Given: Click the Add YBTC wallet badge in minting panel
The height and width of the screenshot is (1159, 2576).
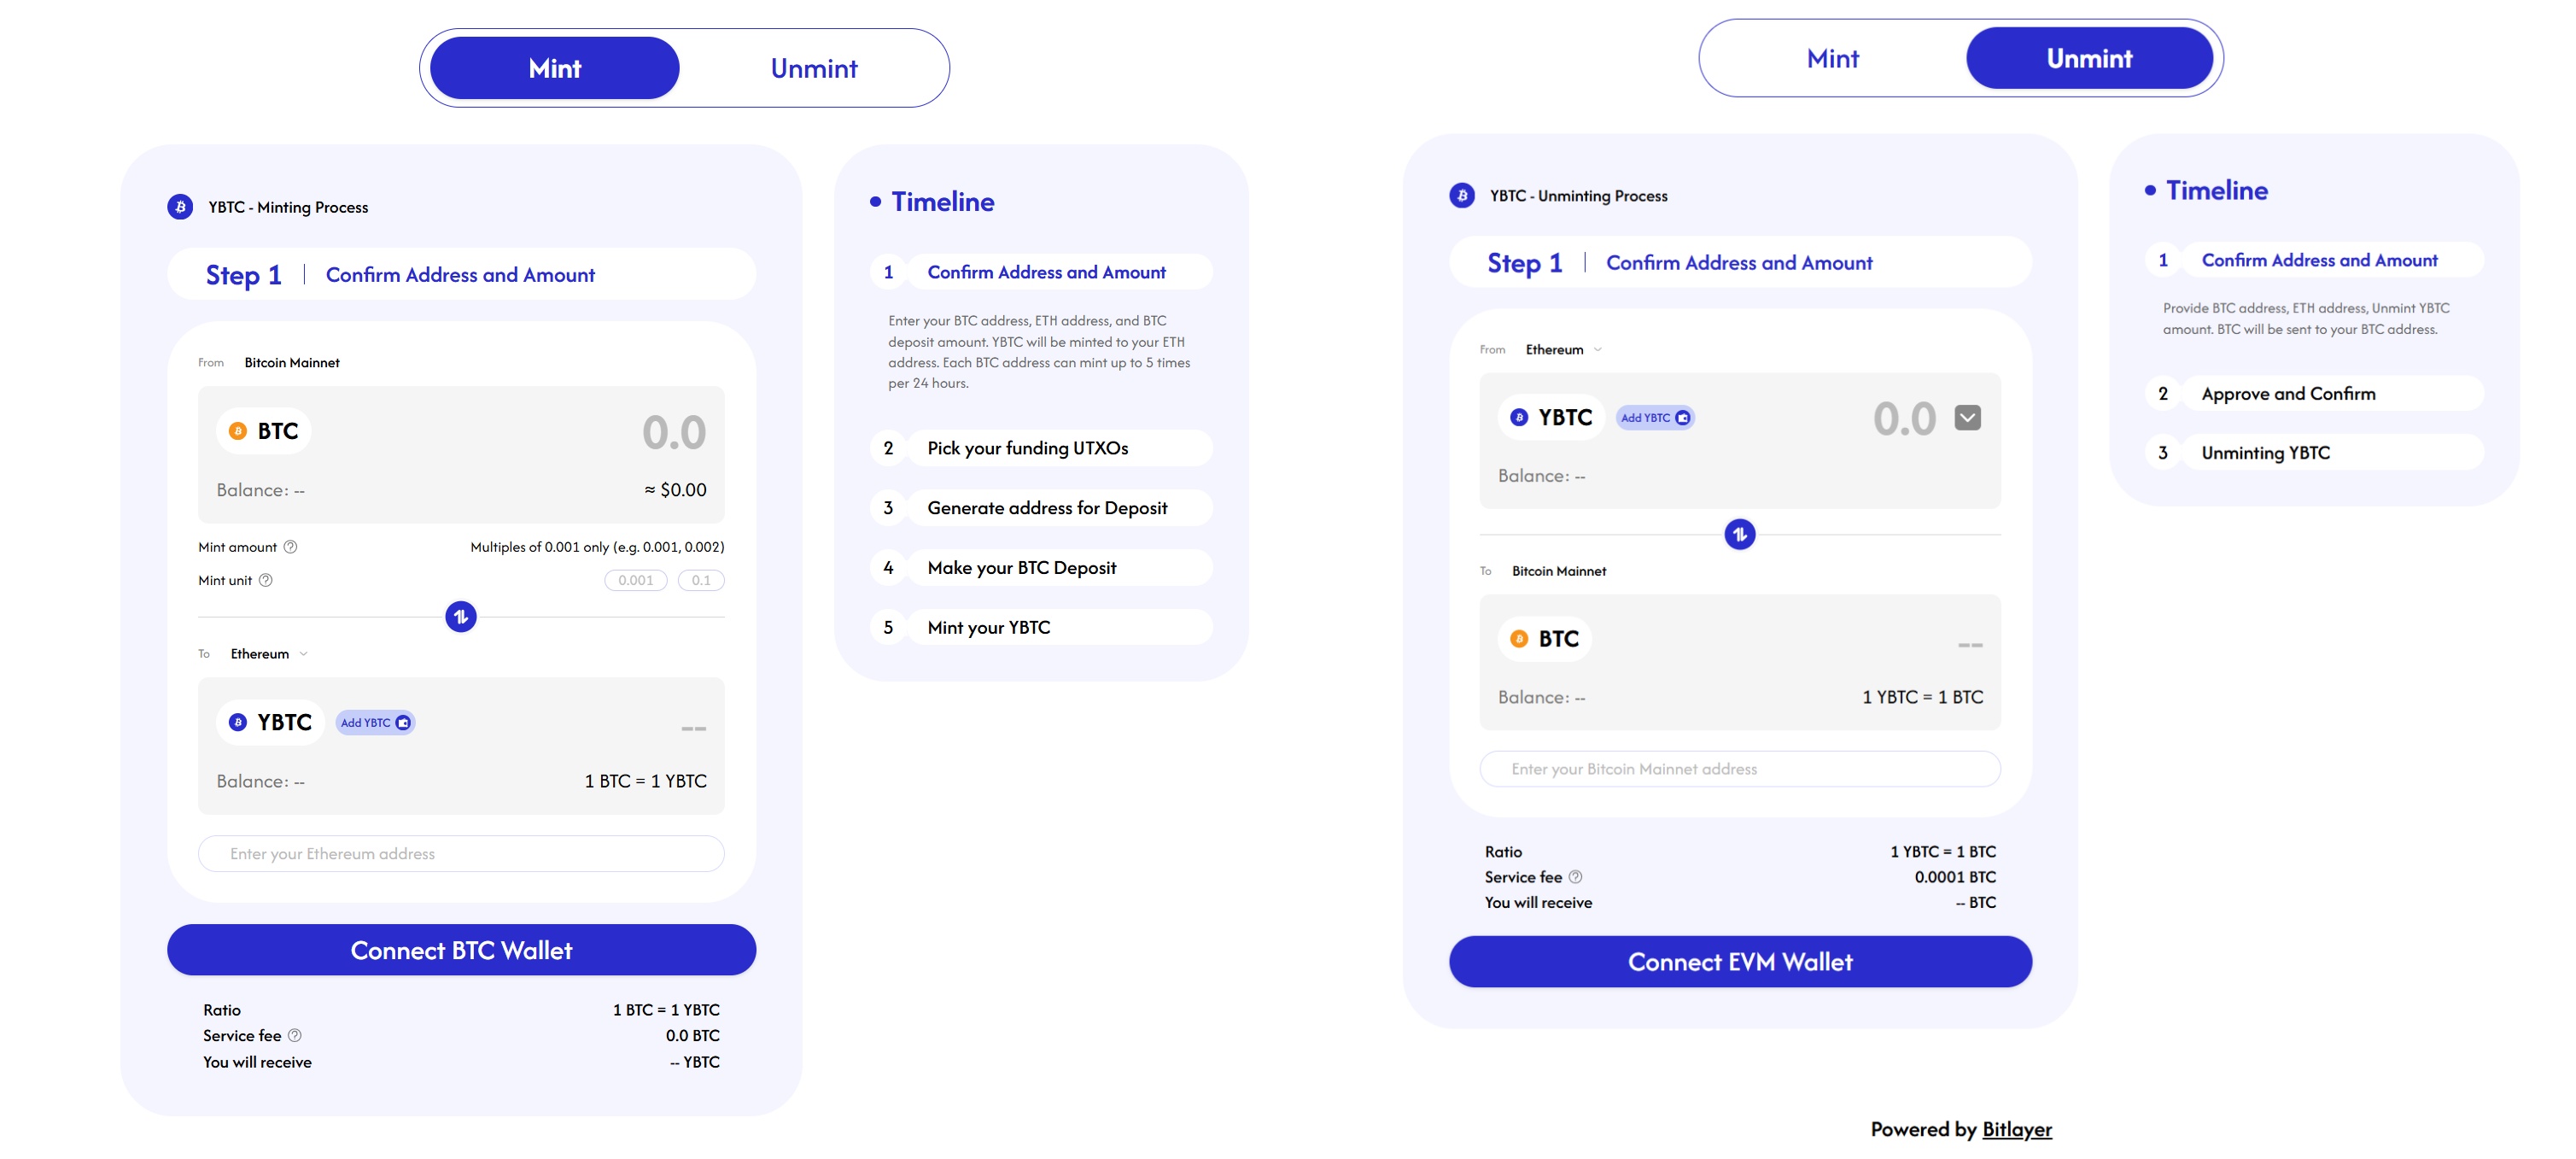Looking at the screenshot, I should pos(375,723).
